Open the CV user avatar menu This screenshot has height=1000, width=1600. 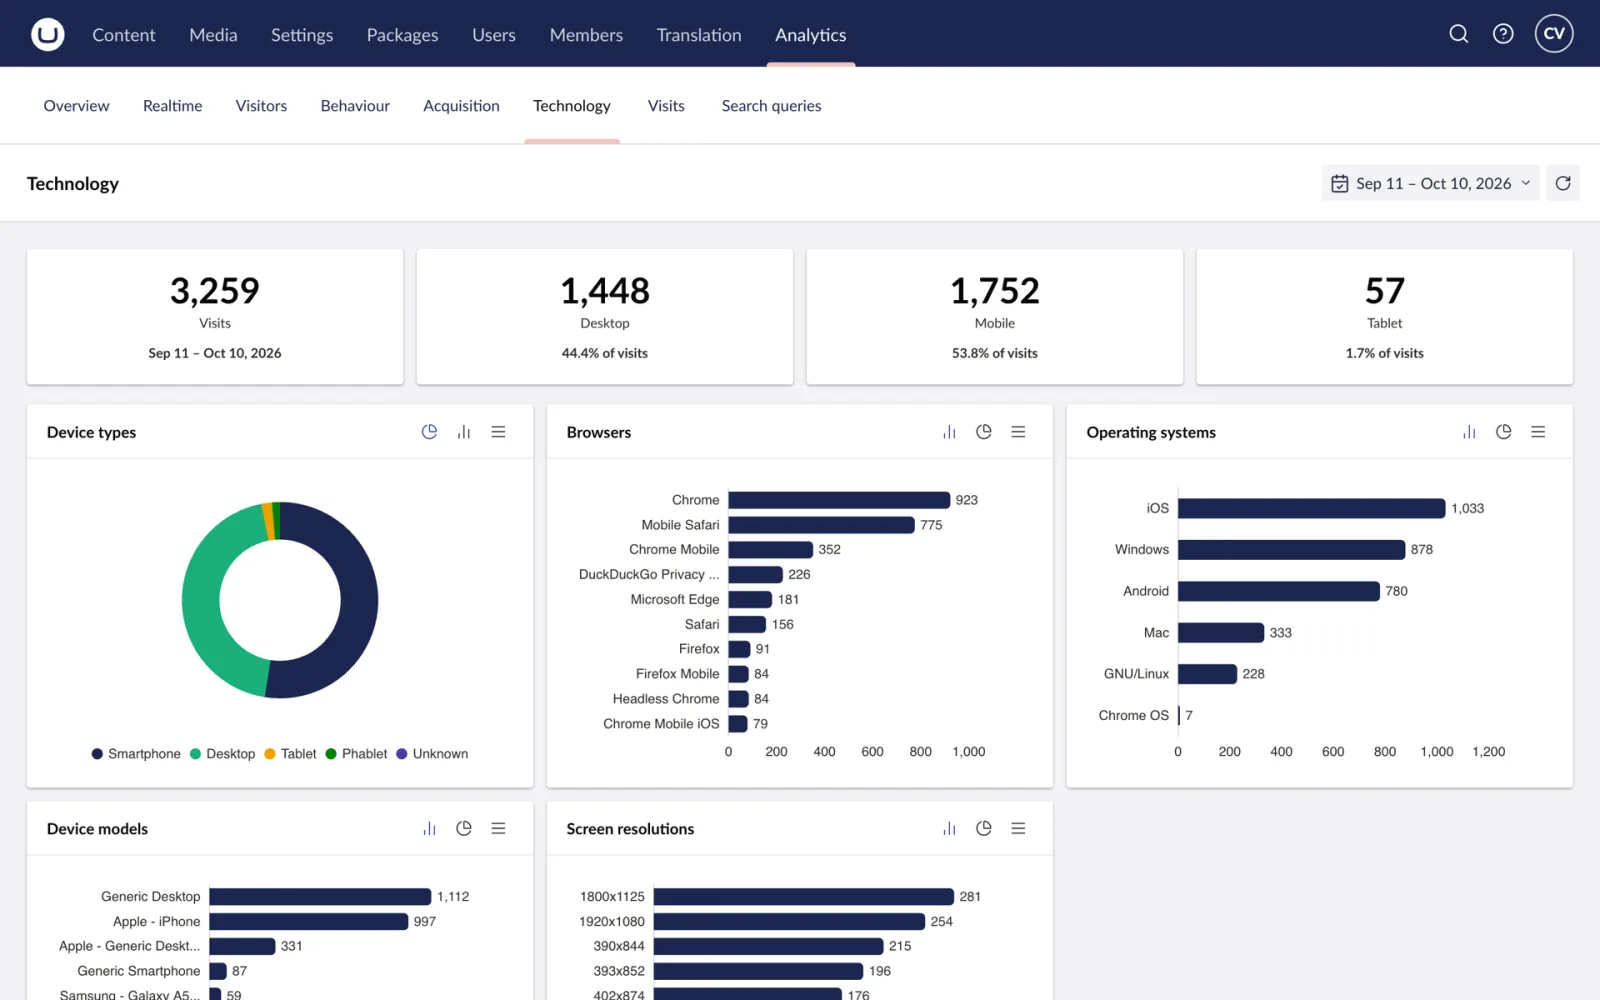point(1554,34)
